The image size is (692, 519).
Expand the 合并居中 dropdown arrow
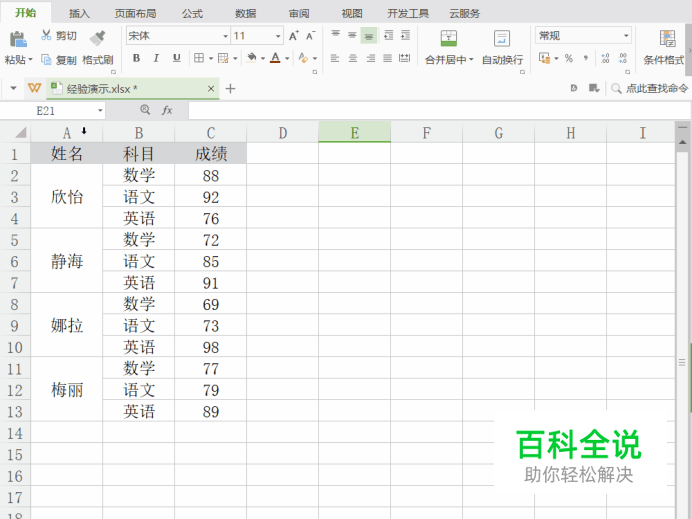pyautogui.click(x=471, y=60)
